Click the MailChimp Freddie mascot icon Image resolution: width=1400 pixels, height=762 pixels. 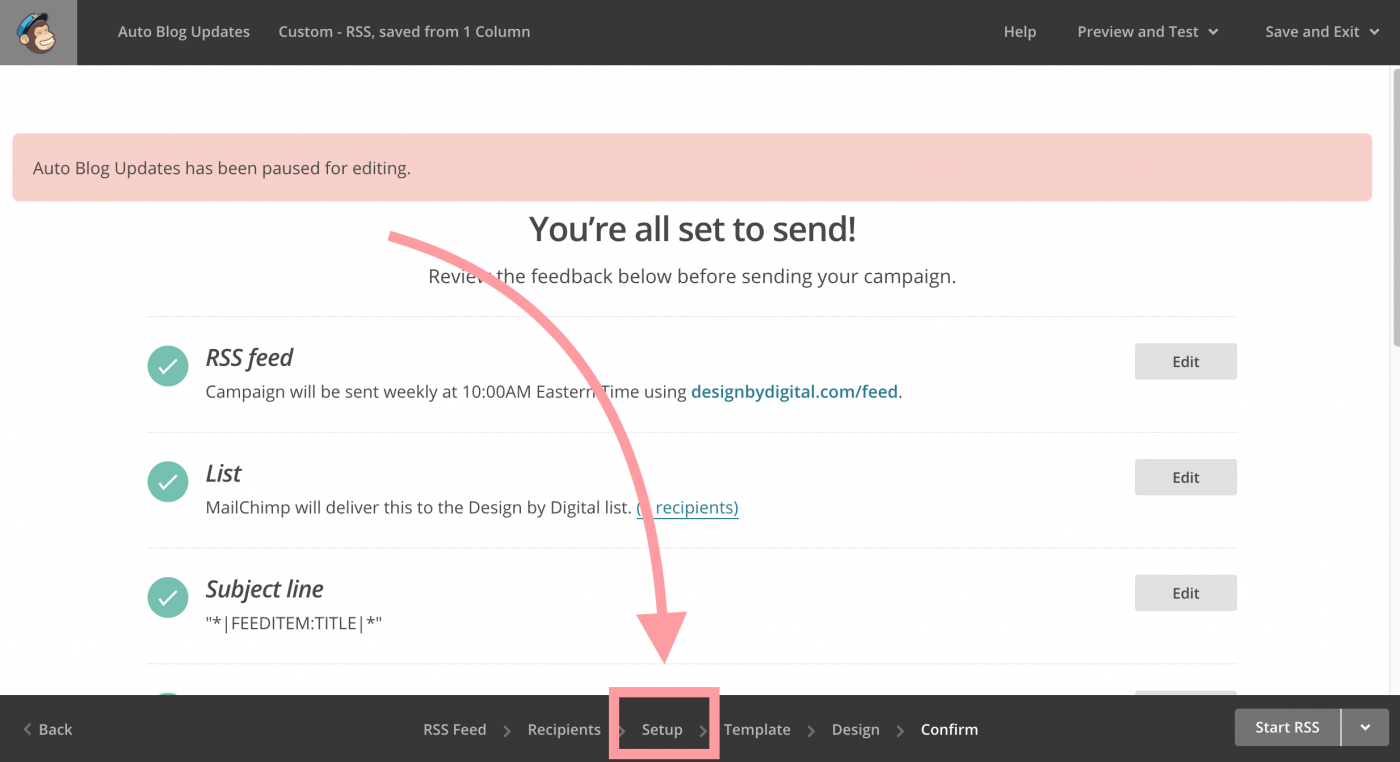coord(38,31)
